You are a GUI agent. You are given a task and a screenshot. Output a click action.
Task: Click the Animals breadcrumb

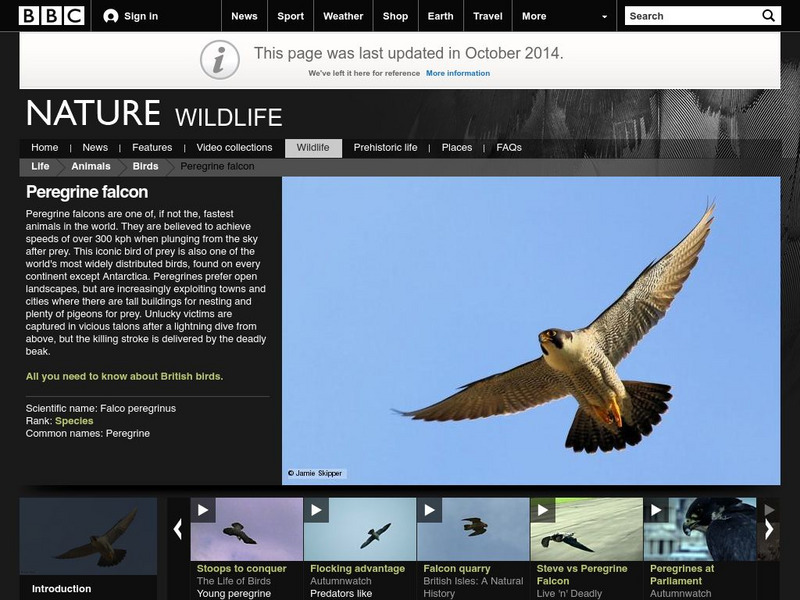(91, 166)
